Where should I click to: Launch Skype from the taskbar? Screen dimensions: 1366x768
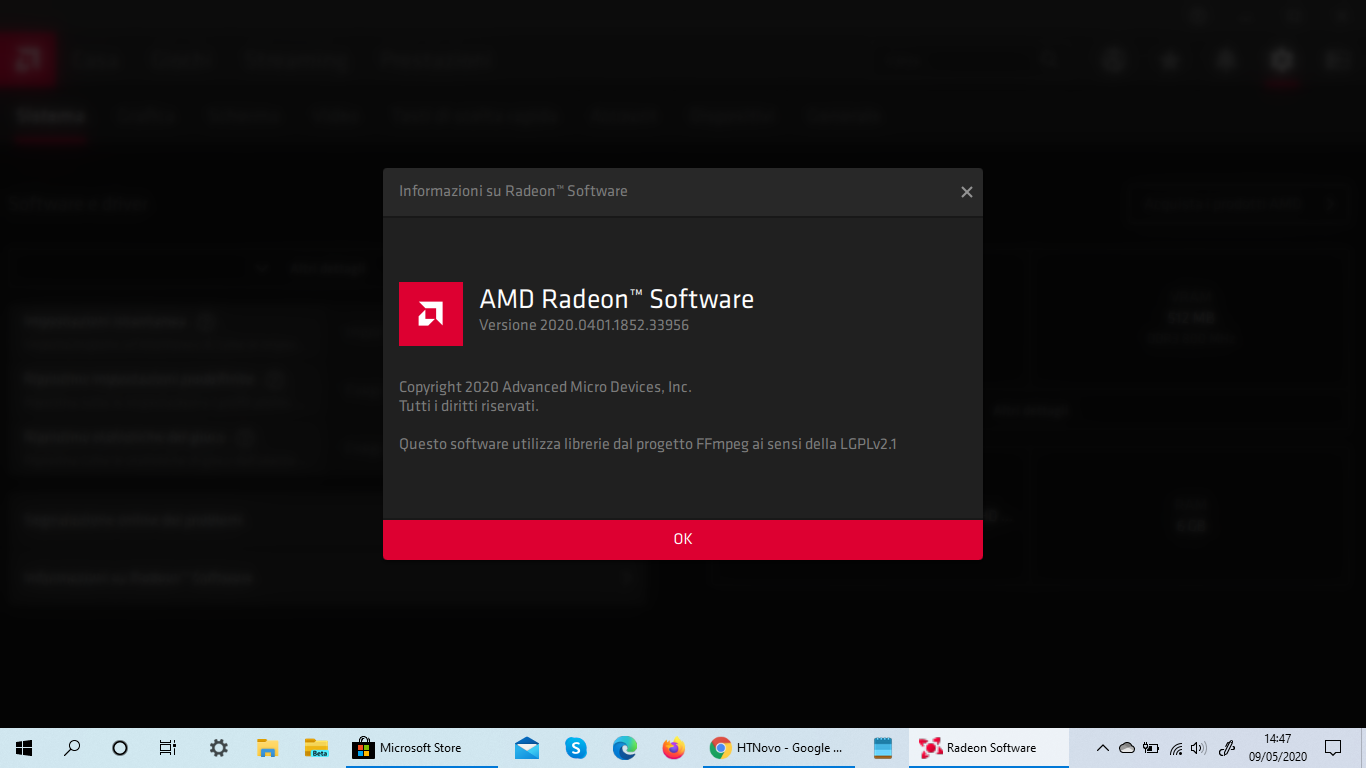[x=576, y=748]
